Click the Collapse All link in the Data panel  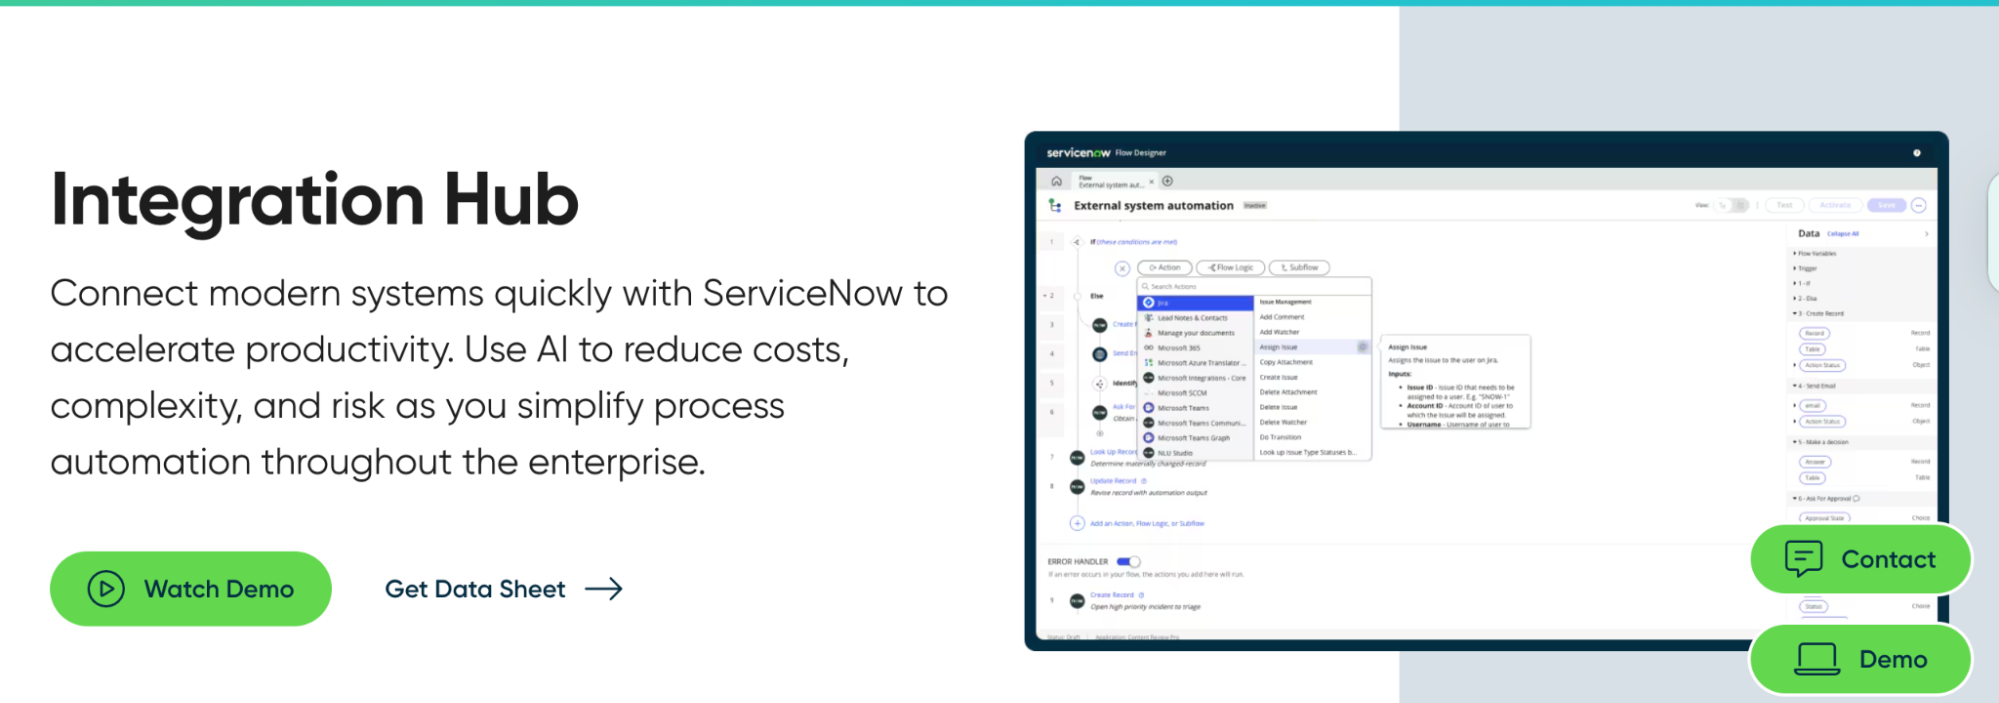[1843, 234]
